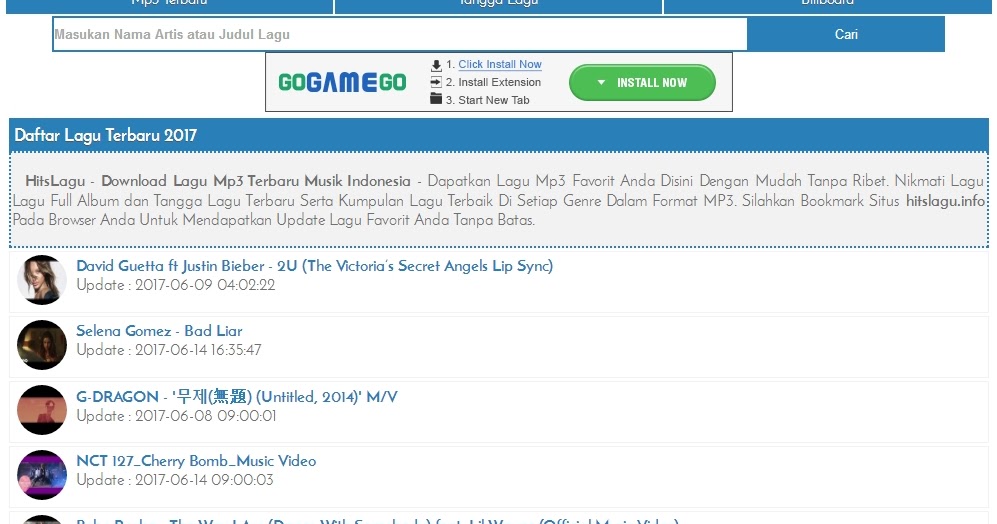Click the Start New Tab folder icon

[436, 99]
